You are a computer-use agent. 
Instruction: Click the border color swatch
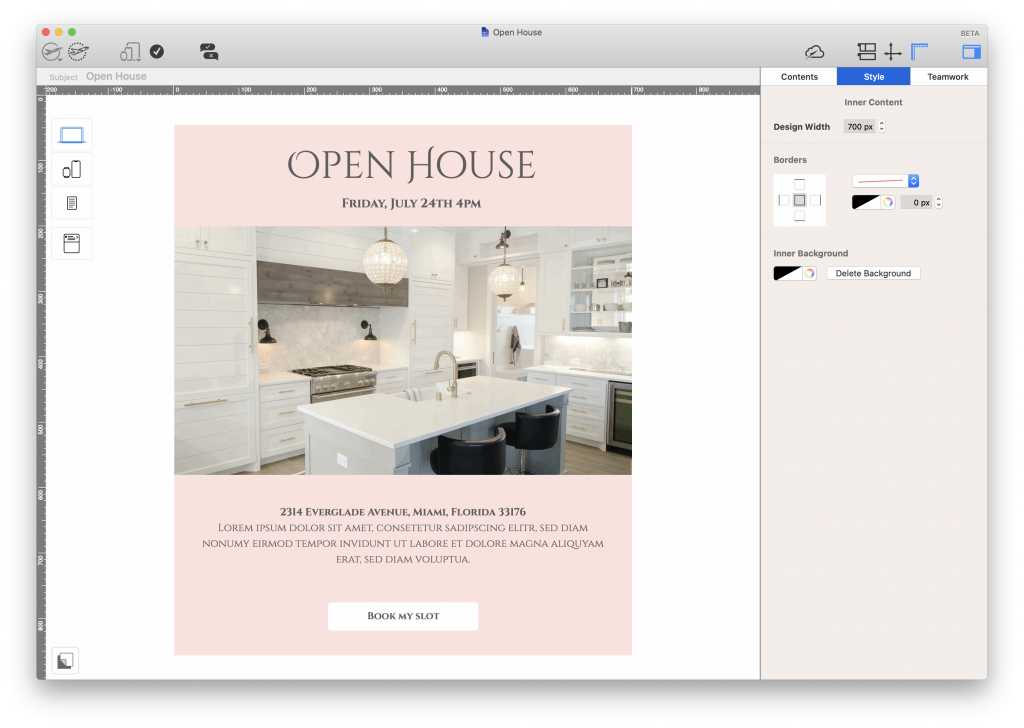[866, 202]
